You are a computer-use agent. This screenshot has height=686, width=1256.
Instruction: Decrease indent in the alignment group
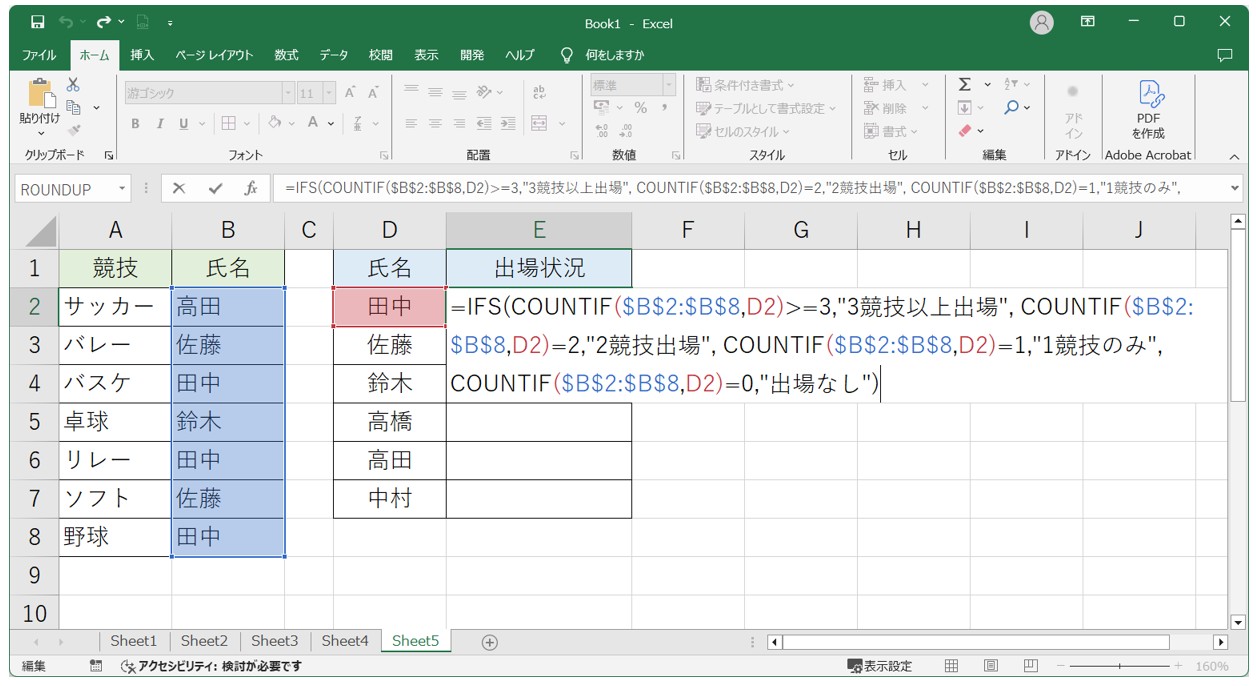484,123
